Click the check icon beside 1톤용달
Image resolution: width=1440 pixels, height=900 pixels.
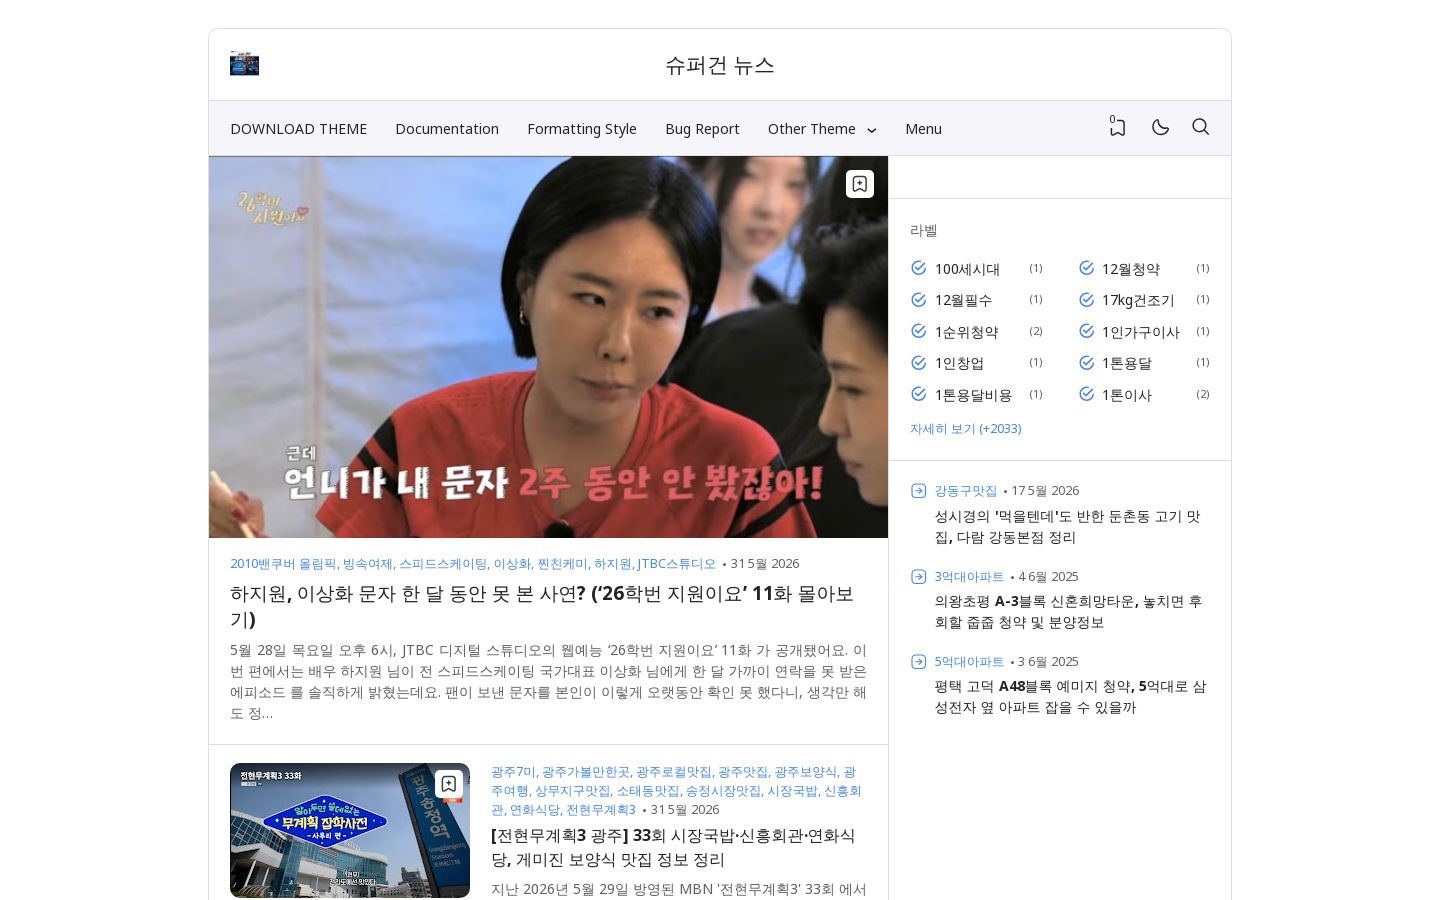(1086, 363)
